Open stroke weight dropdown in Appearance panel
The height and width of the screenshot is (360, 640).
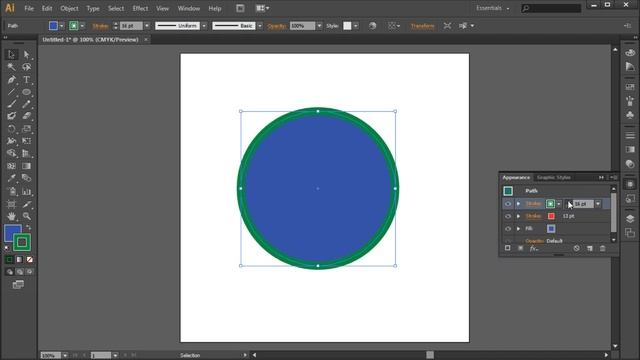point(598,204)
